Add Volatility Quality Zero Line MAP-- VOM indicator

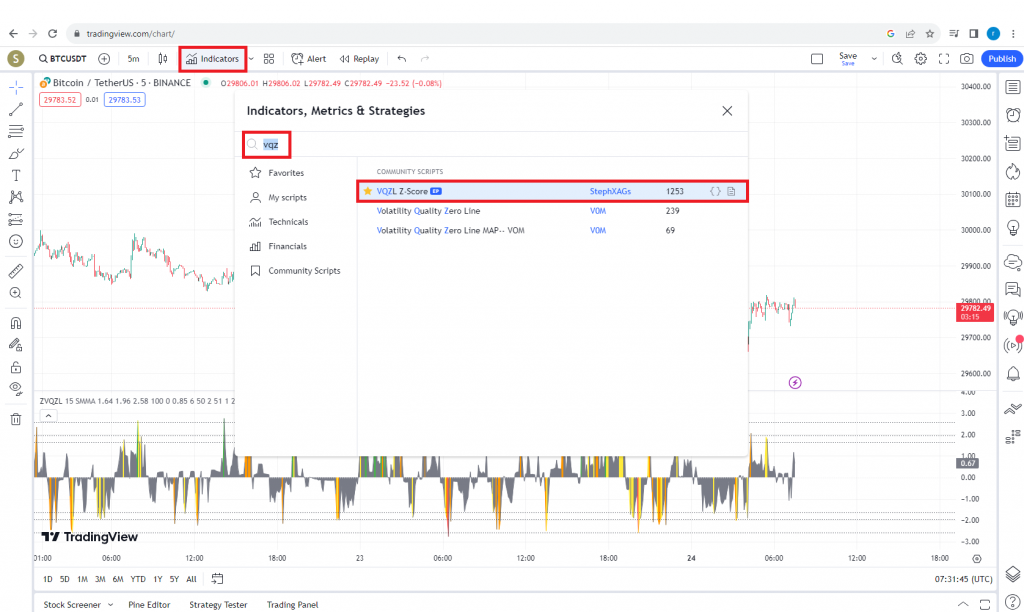(x=450, y=231)
